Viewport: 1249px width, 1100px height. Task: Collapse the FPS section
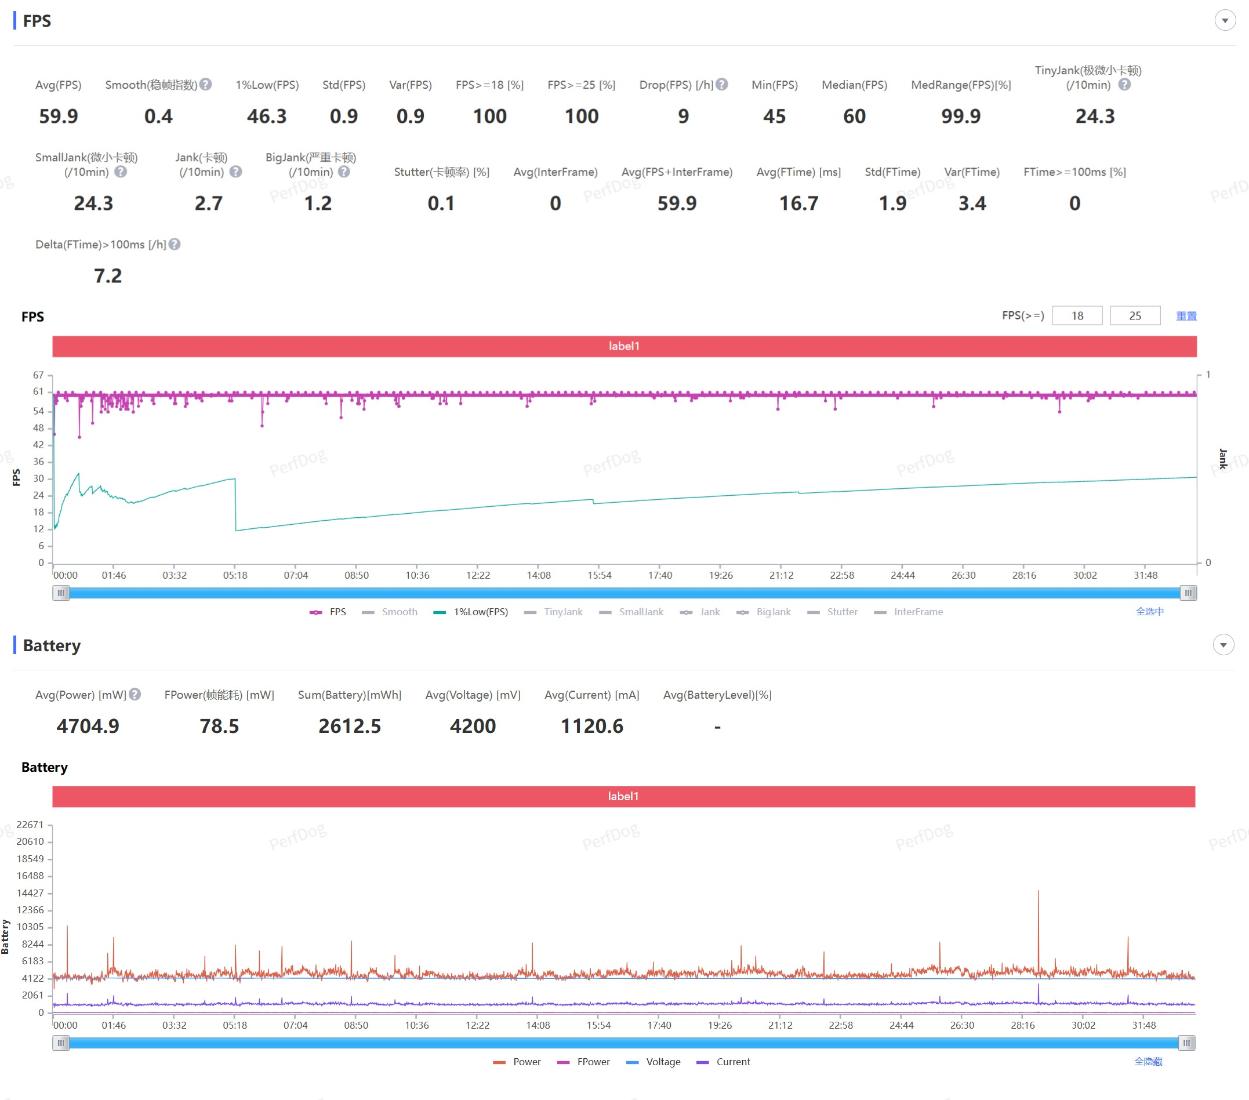pyautogui.click(x=1224, y=21)
